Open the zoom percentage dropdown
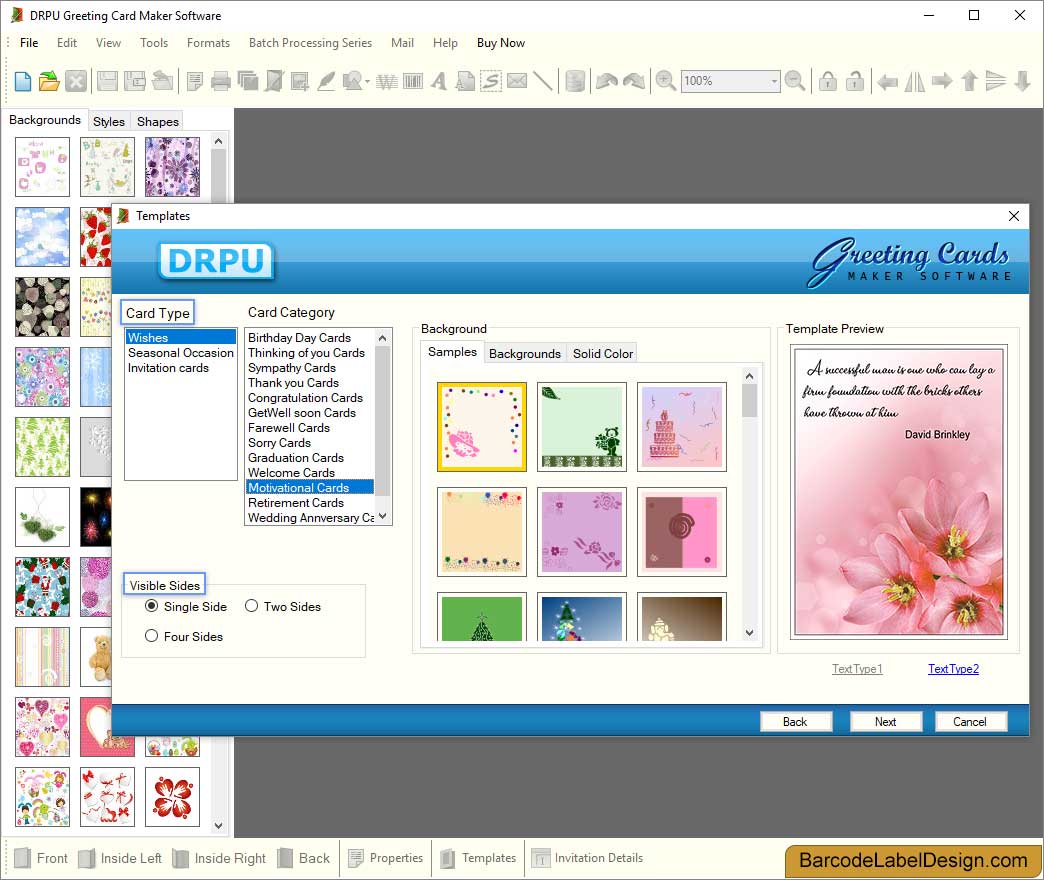The image size is (1044, 880). click(774, 81)
